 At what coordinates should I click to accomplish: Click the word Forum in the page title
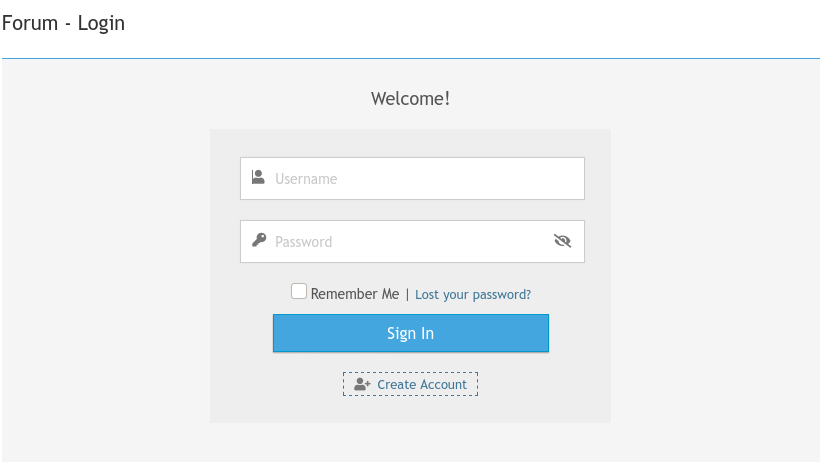point(30,23)
